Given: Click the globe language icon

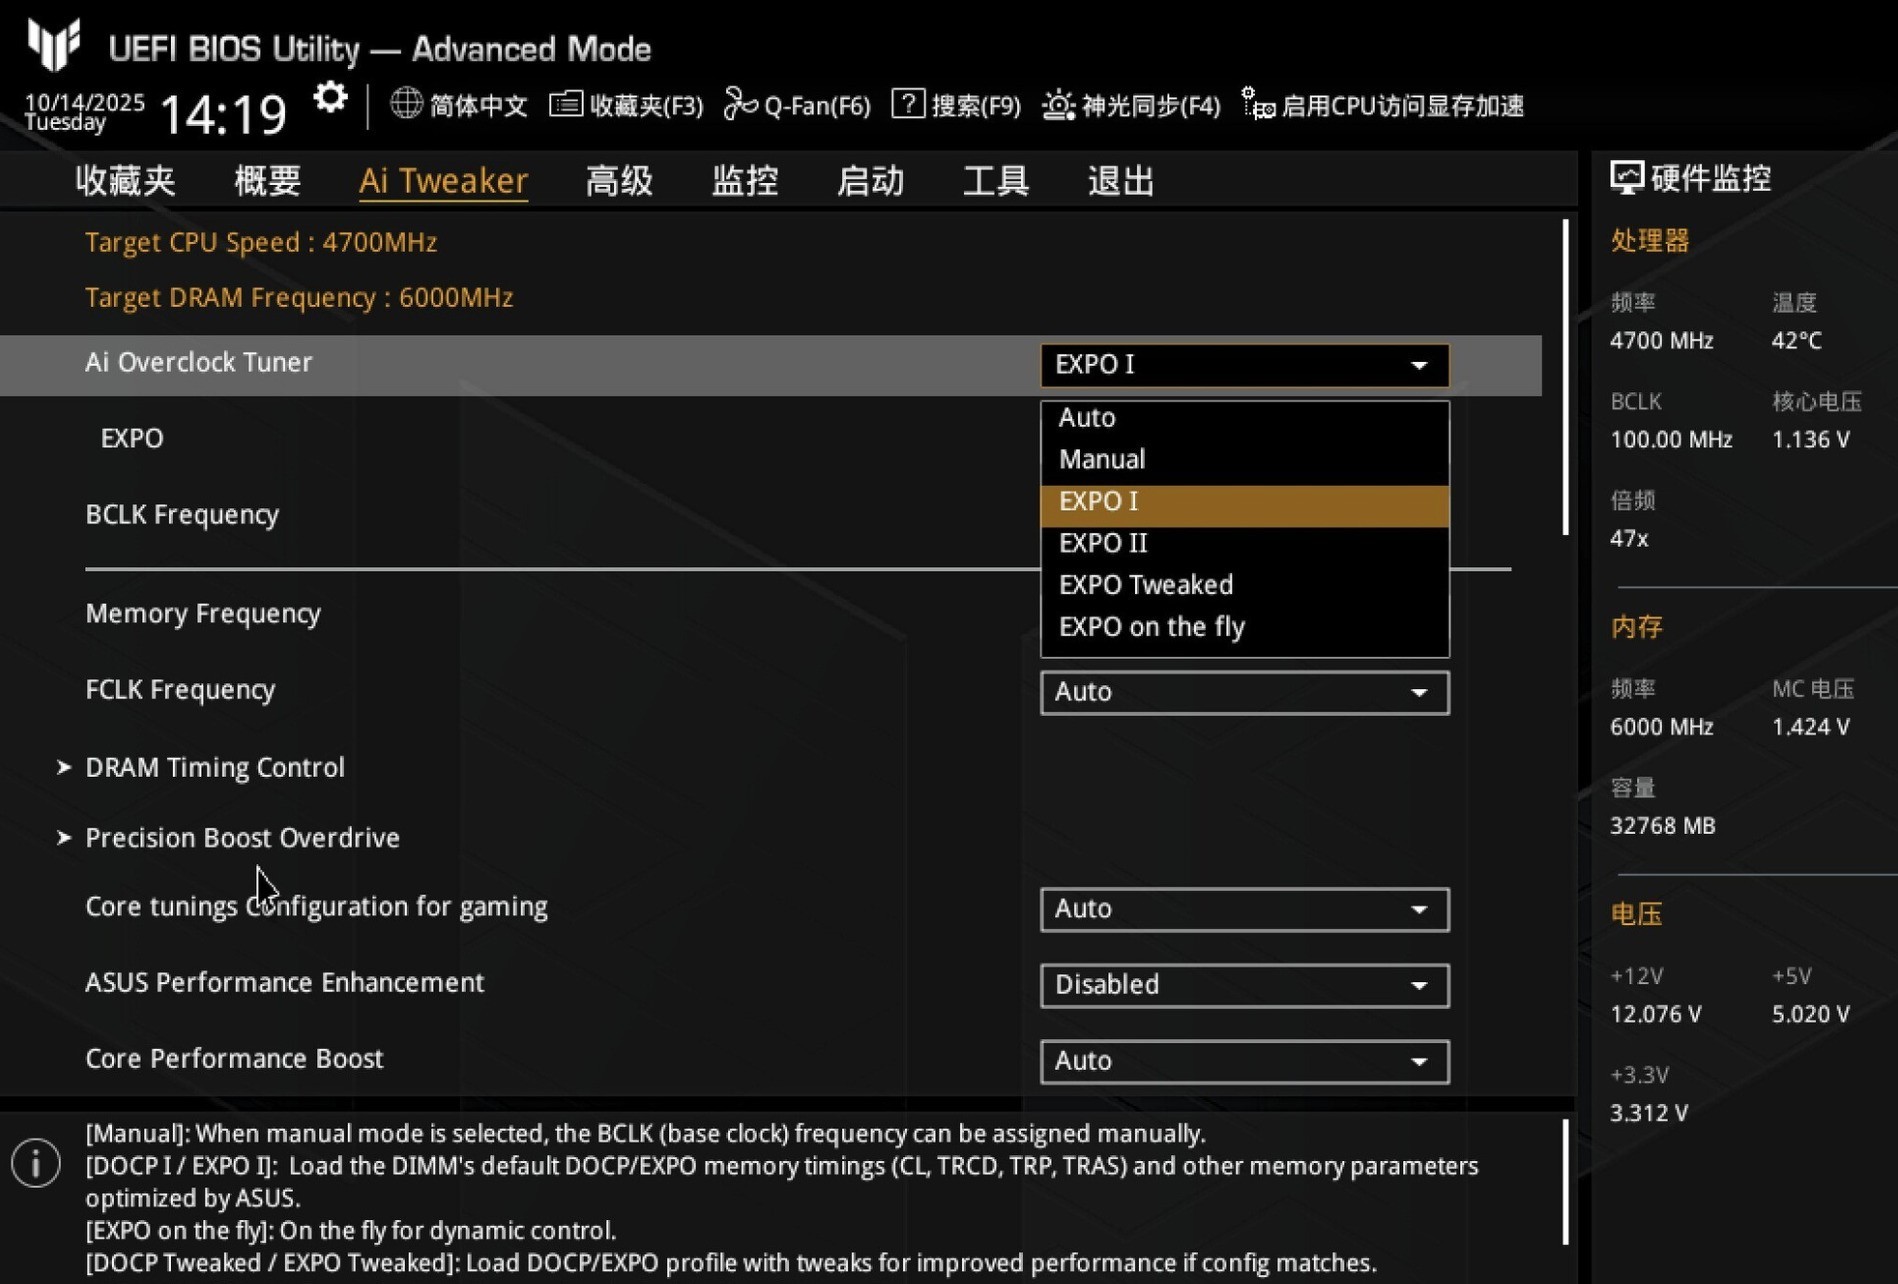Looking at the screenshot, I should (406, 103).
